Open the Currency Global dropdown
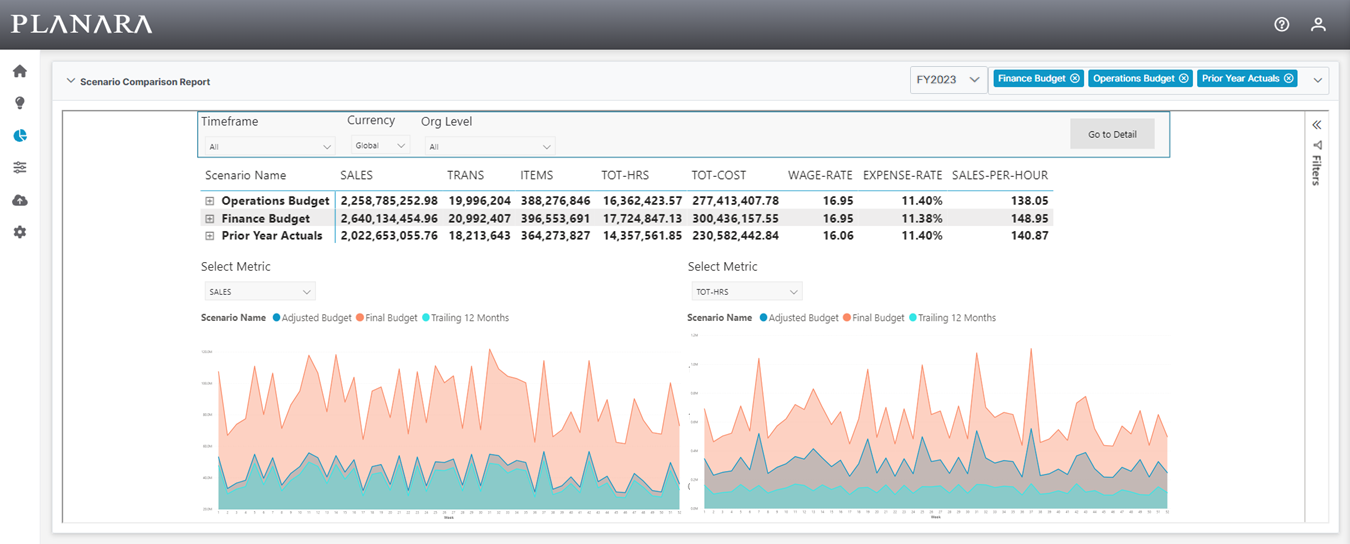 (379, 145)
